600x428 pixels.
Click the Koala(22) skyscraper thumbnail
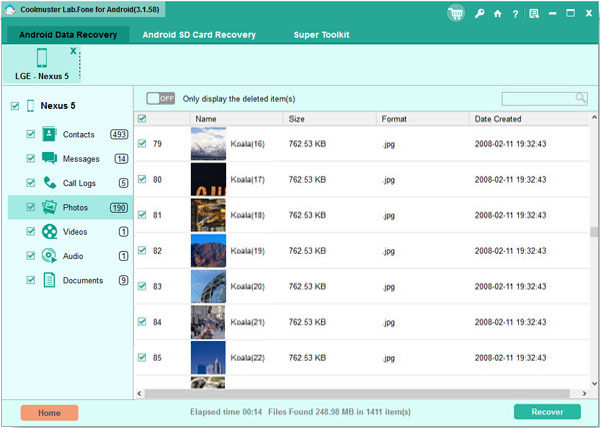click(209, 357)
